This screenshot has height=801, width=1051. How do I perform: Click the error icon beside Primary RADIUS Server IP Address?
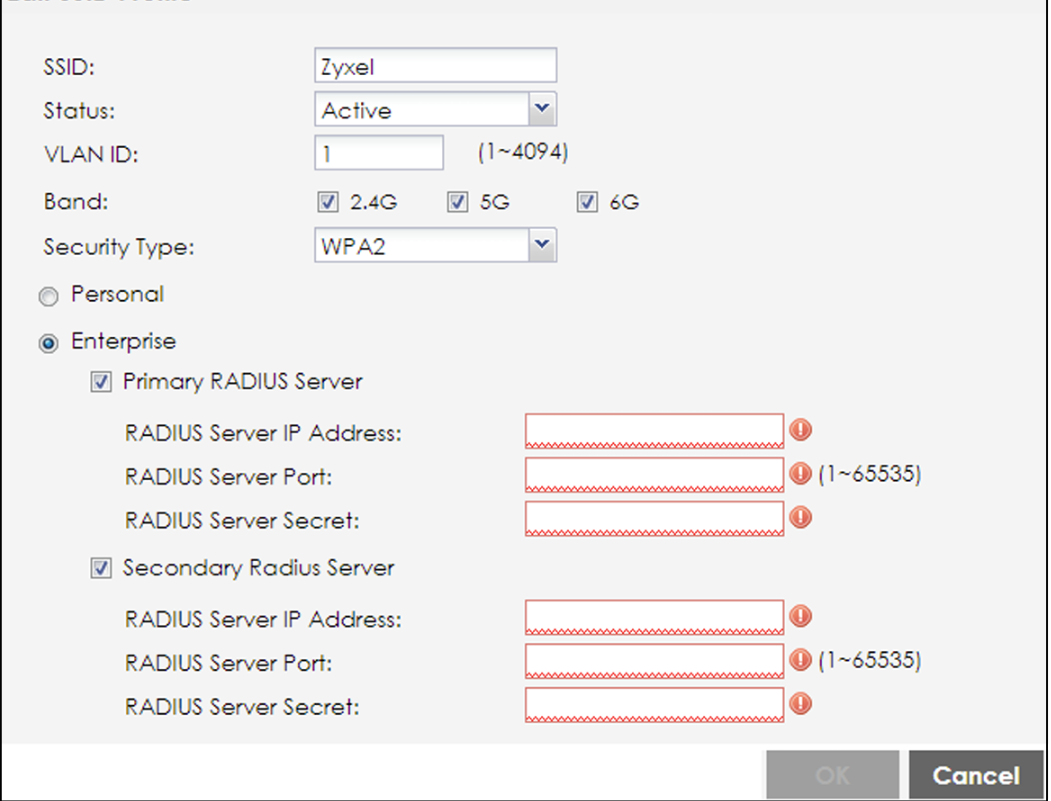click(800, 430)
